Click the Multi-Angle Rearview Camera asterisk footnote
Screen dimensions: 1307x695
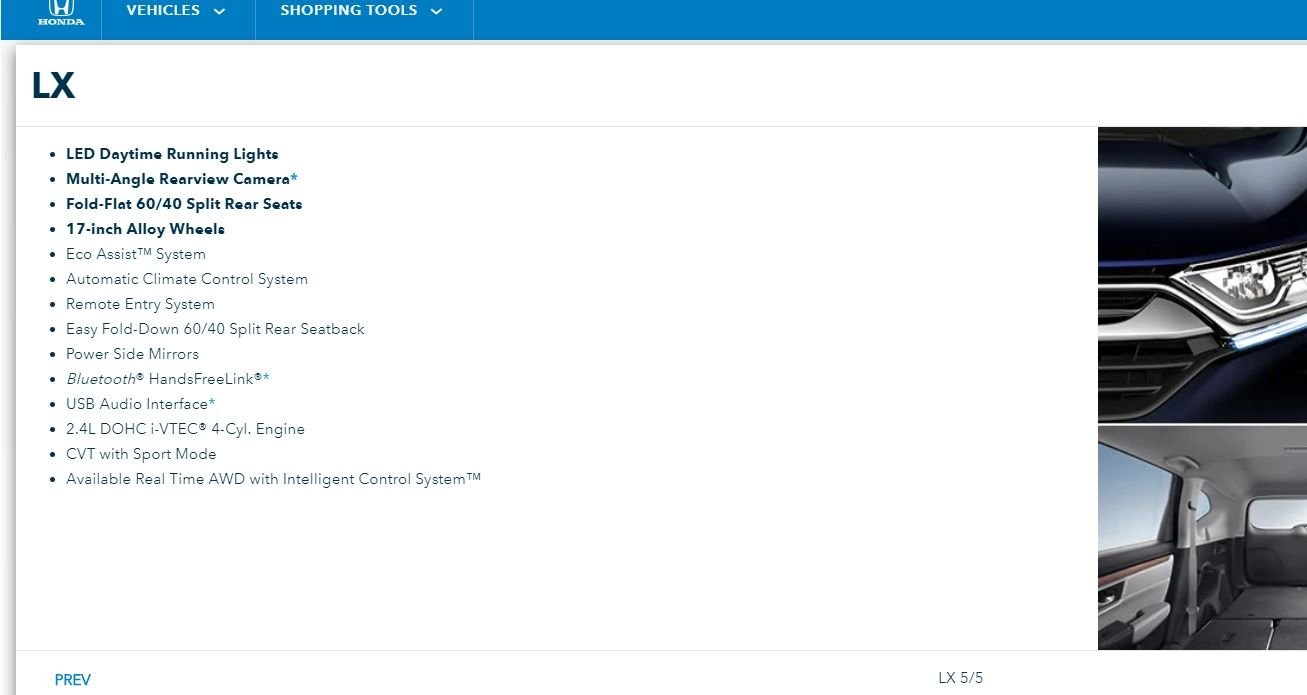(294, 178)
